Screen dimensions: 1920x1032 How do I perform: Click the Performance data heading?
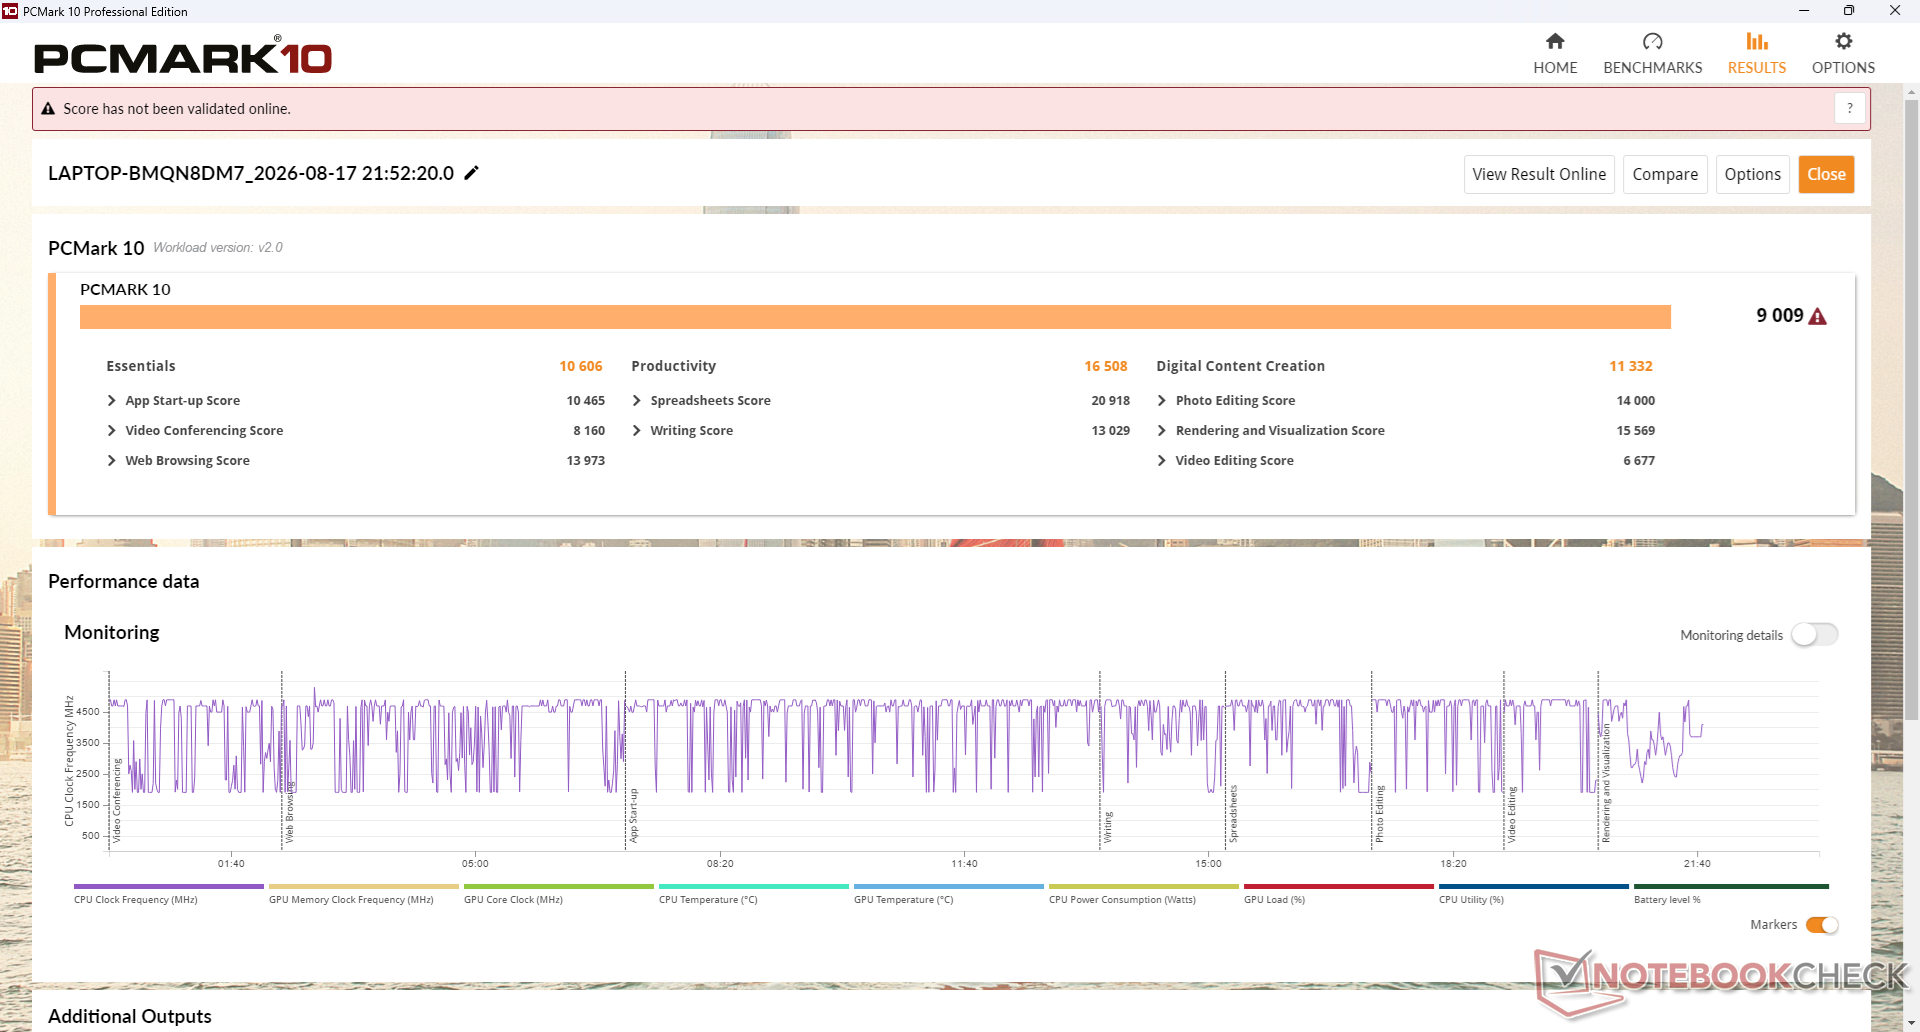(124, 581)
